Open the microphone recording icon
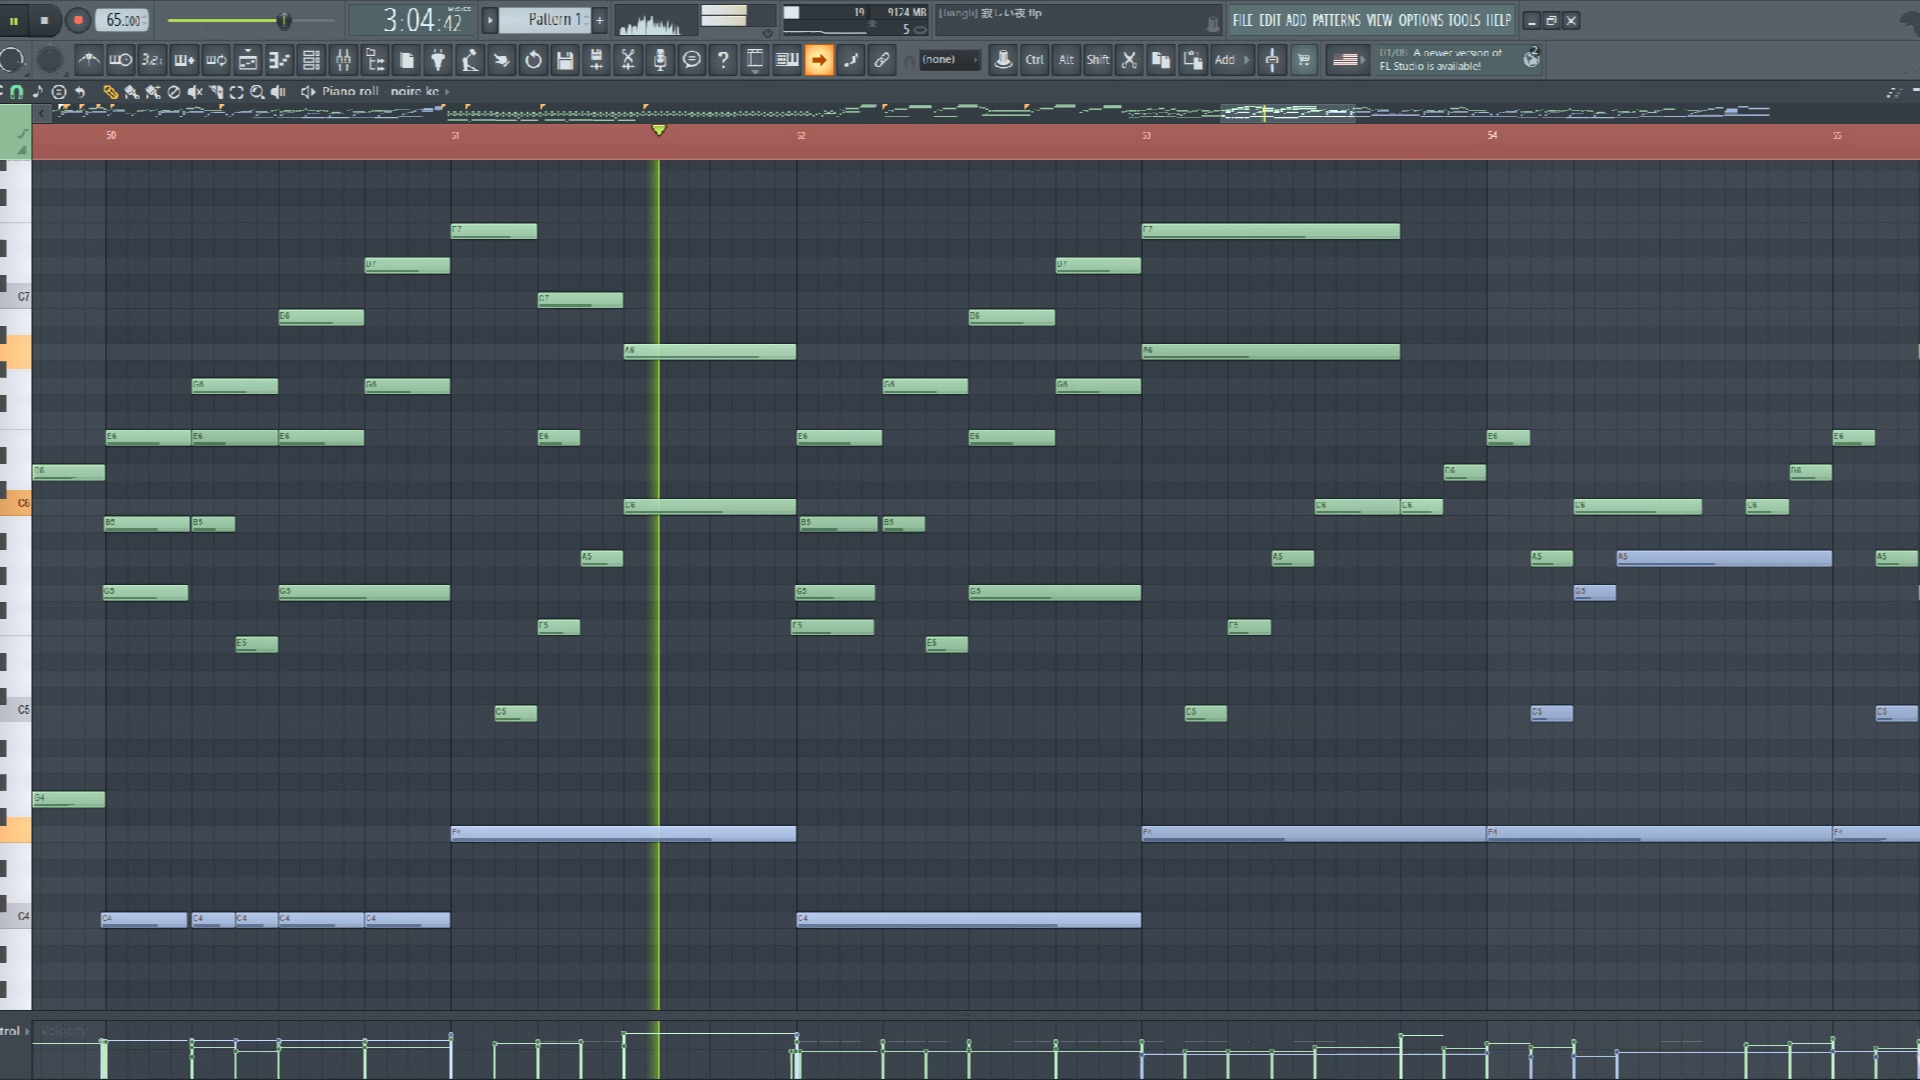This screenshot has width=1920, height=1080. coord(659,60)
